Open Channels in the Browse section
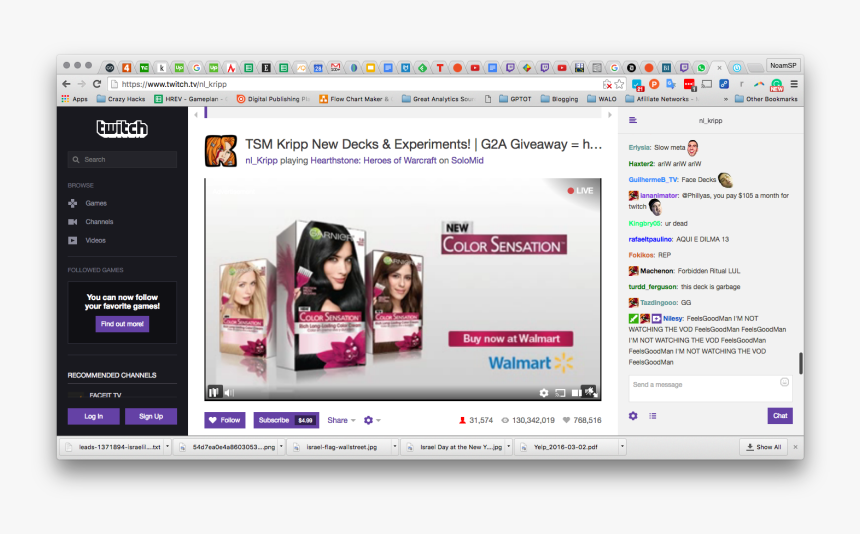This screenshot has height=534, width=860. [x=99, y=222]
